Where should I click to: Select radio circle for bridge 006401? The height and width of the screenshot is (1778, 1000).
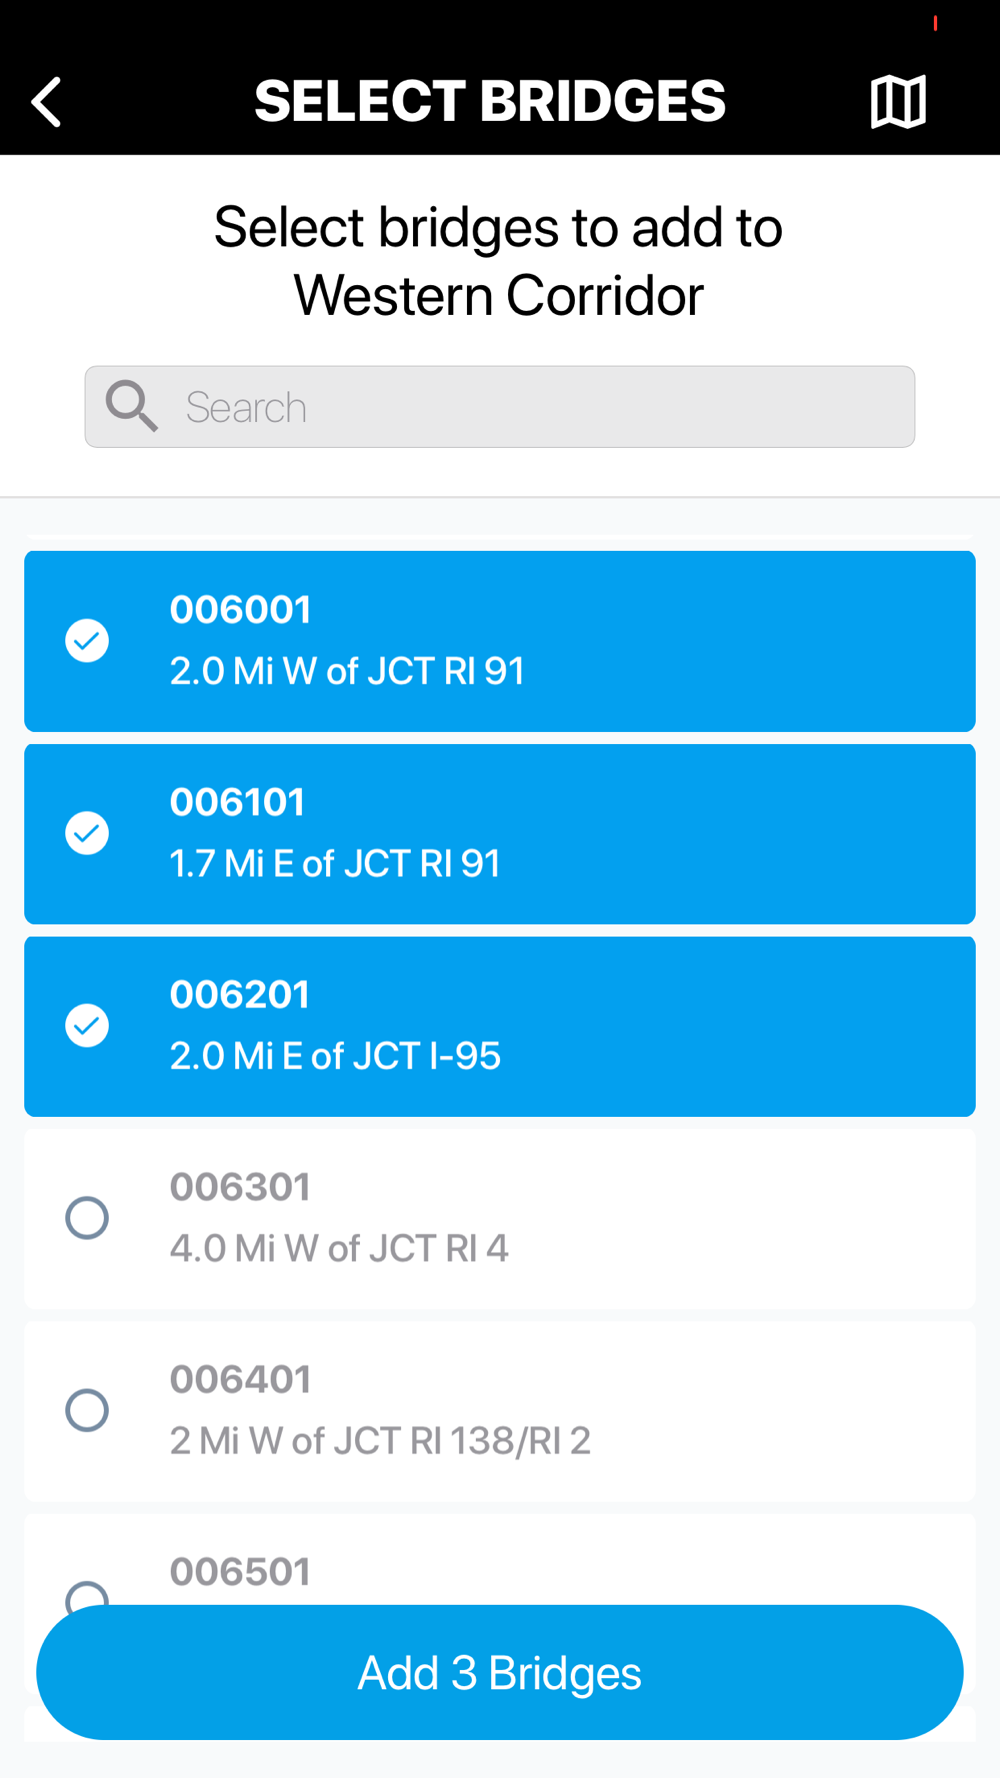point(87,1410)
